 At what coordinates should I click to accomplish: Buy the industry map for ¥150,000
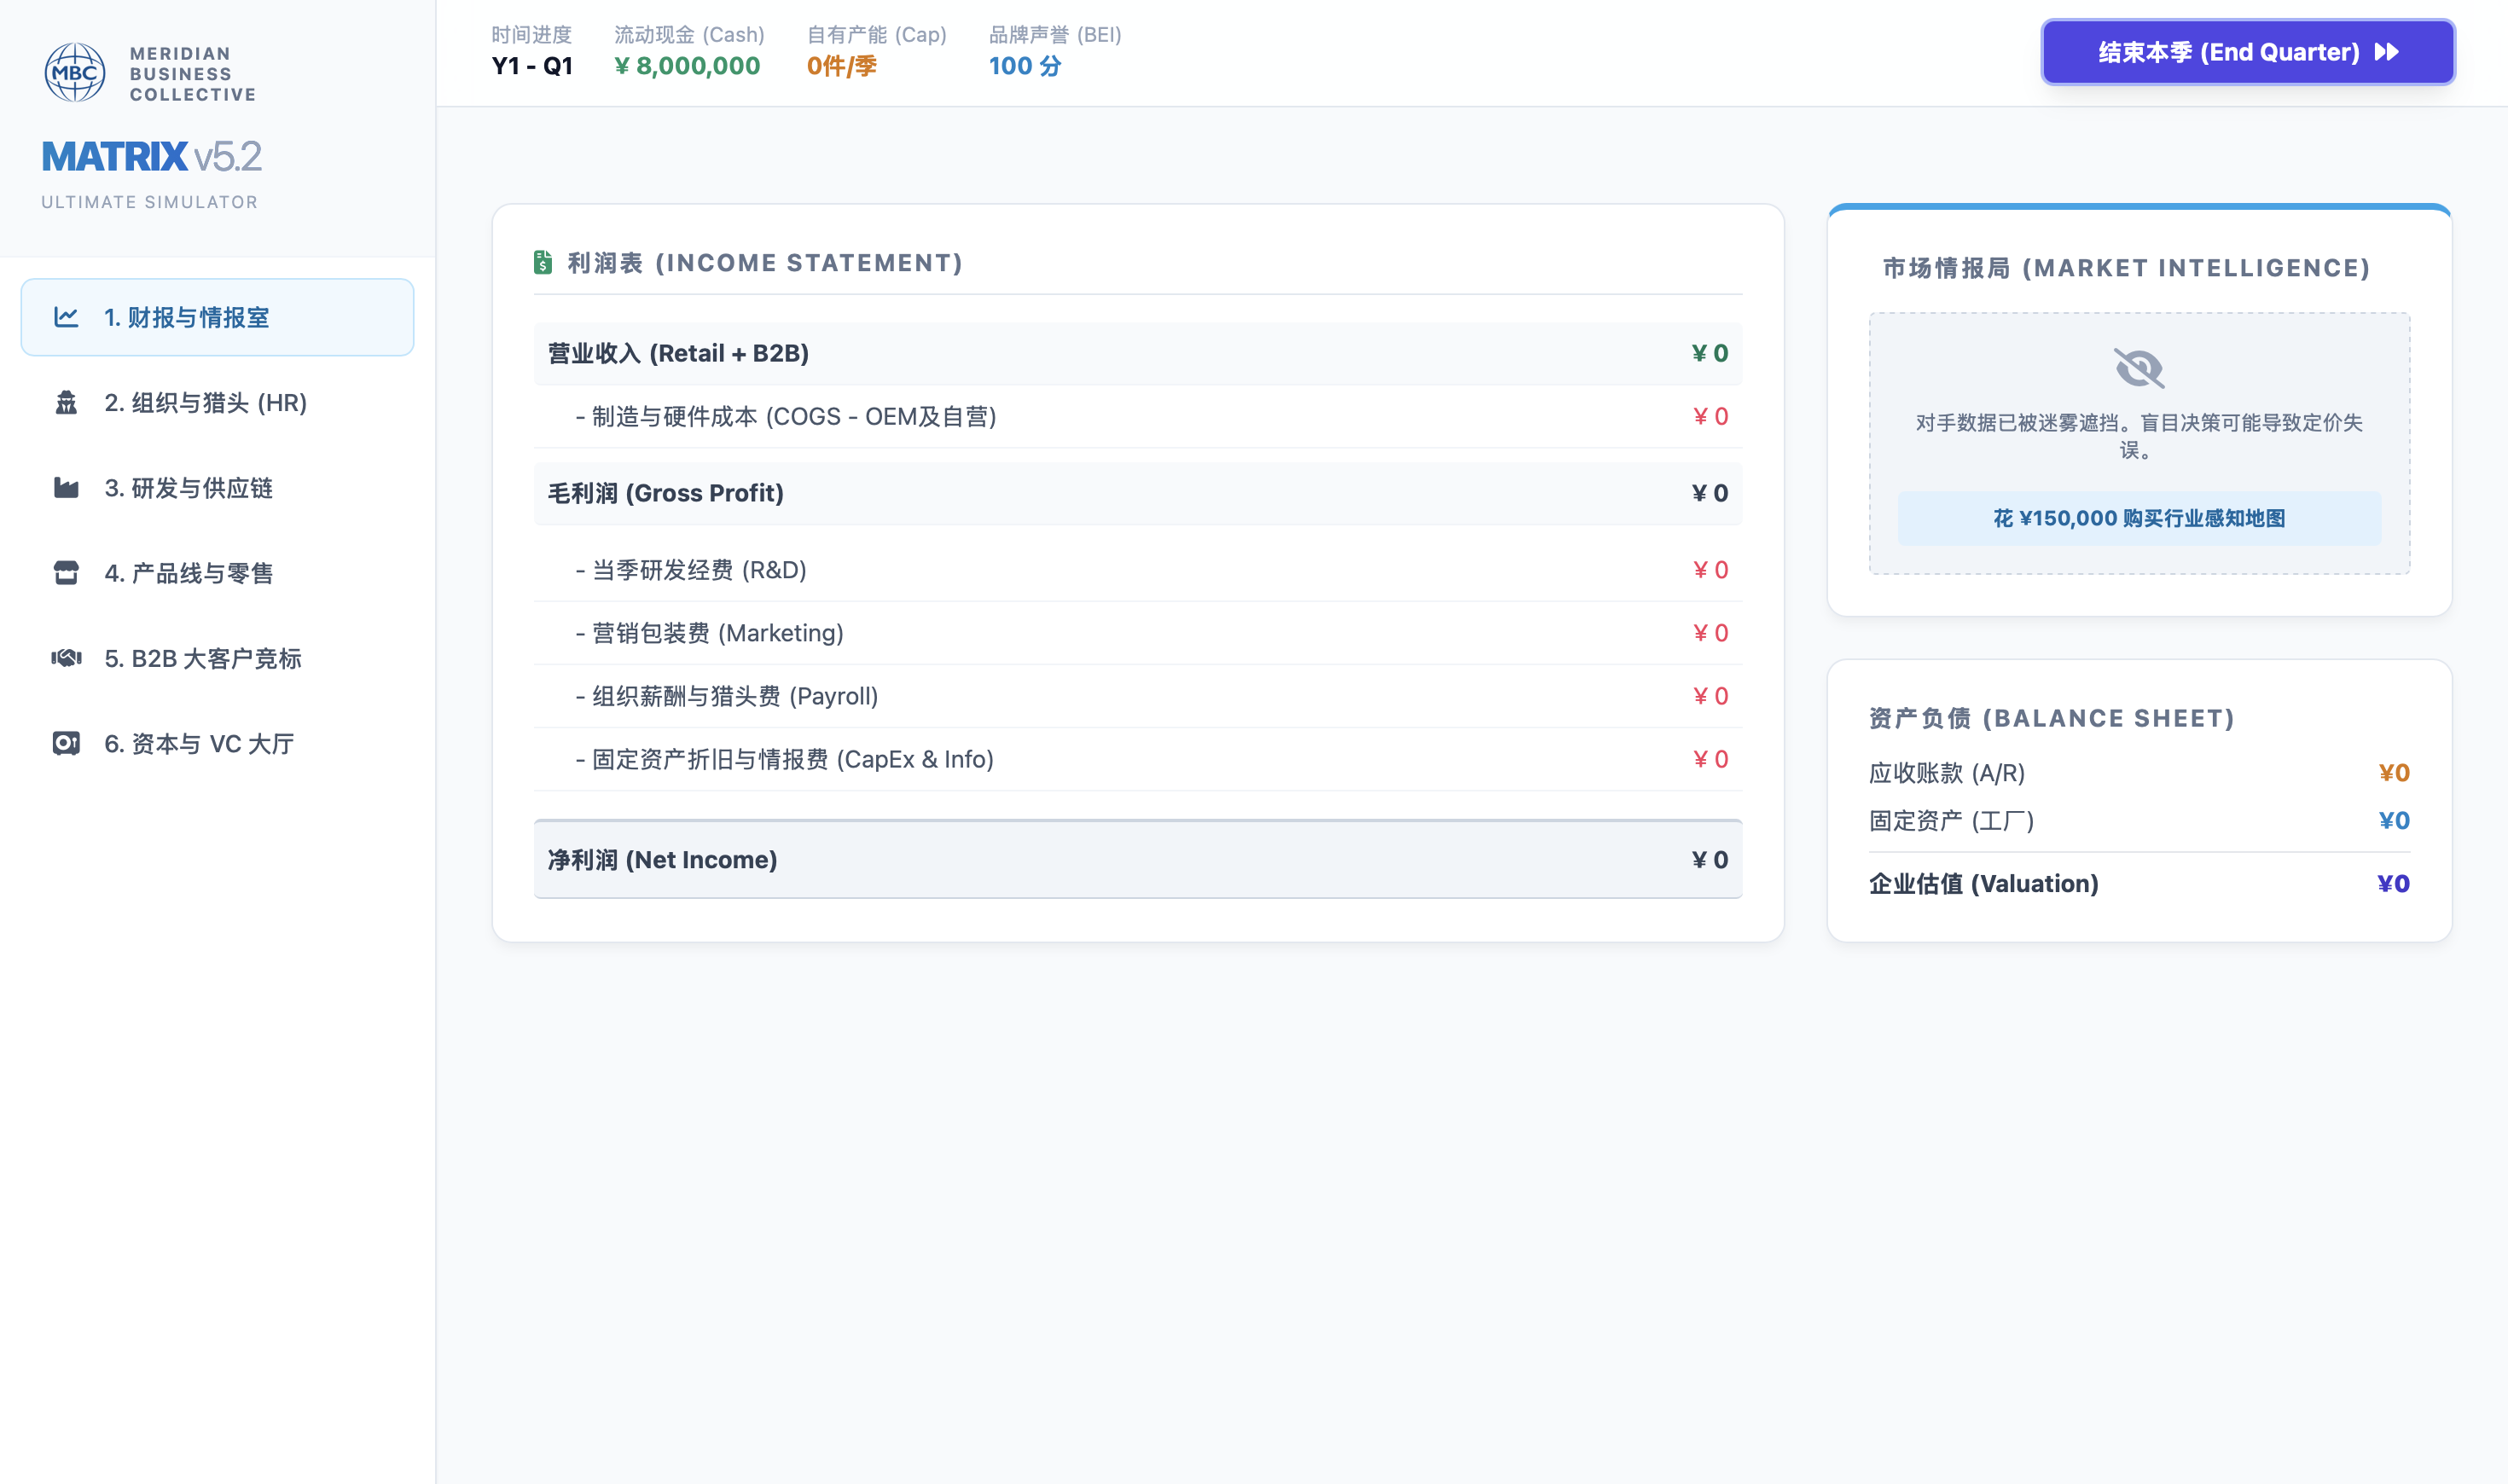(2139, 518)
